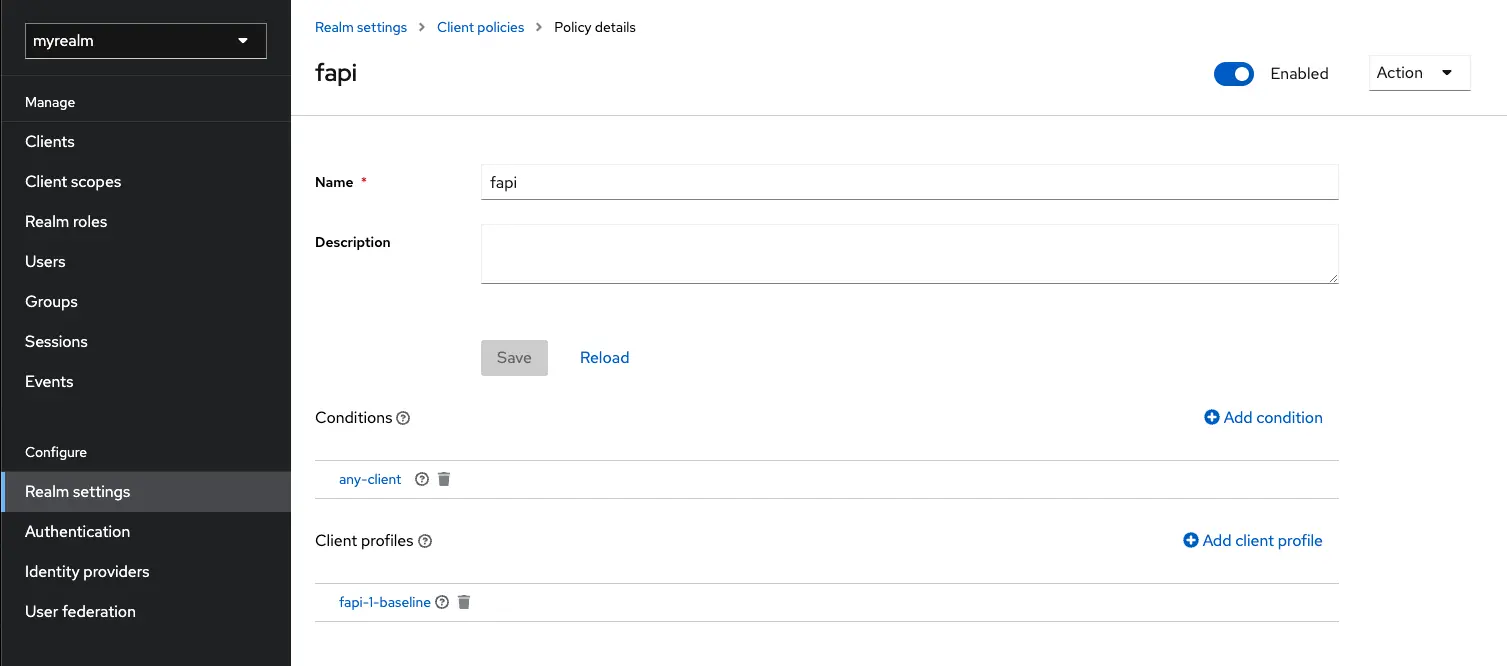Disable the fapi policy Enabled toggle
Image resolution: width=1507 pixels, height=666 pixels.
click(1233, 73)
